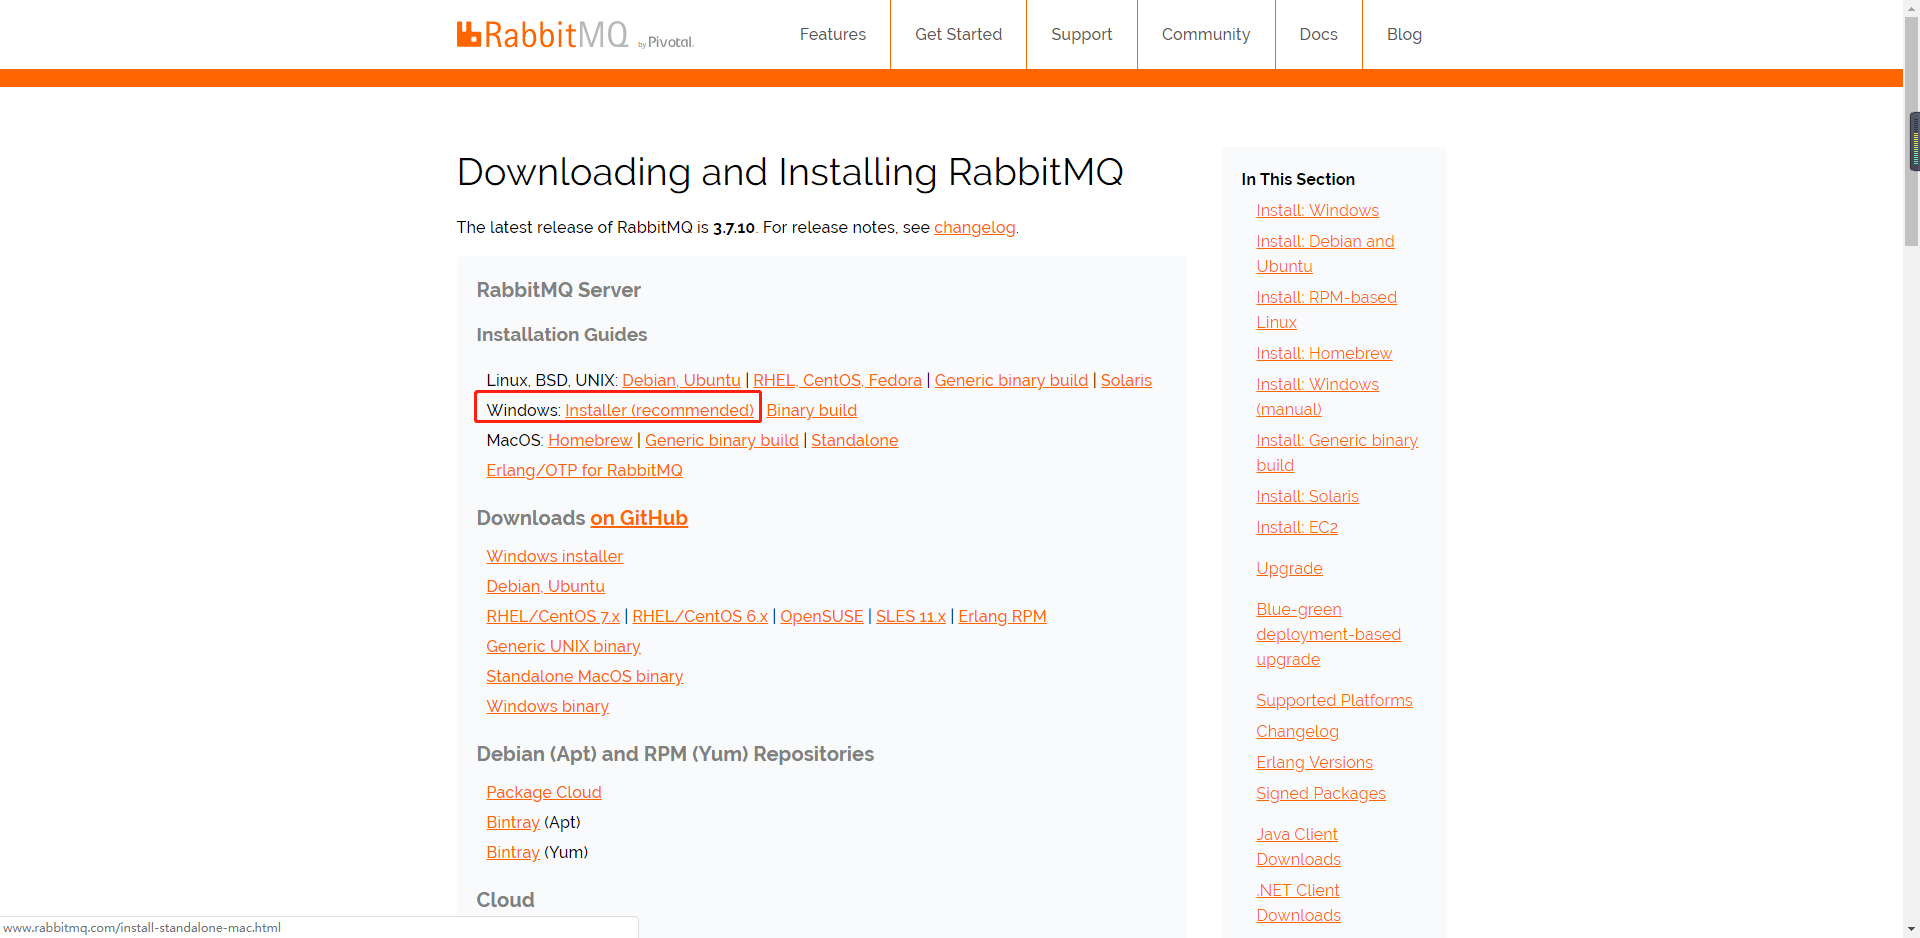Viewport: 1920px width, 938px height.
Task: Open MacOS Standalone link
Action: point(854,440)
